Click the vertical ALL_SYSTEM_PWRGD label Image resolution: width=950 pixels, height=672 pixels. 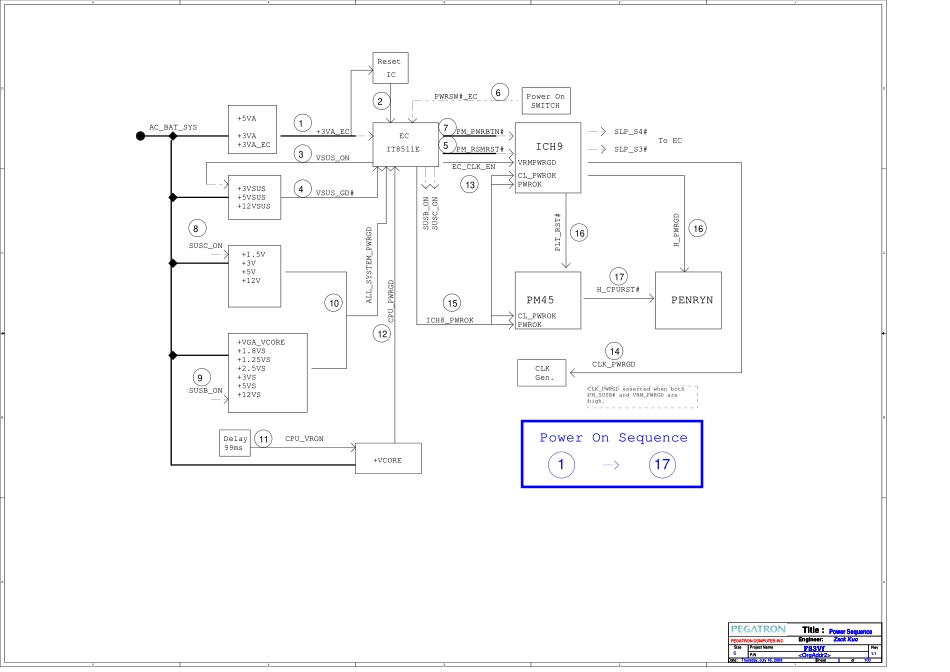(x=369, y=265)
